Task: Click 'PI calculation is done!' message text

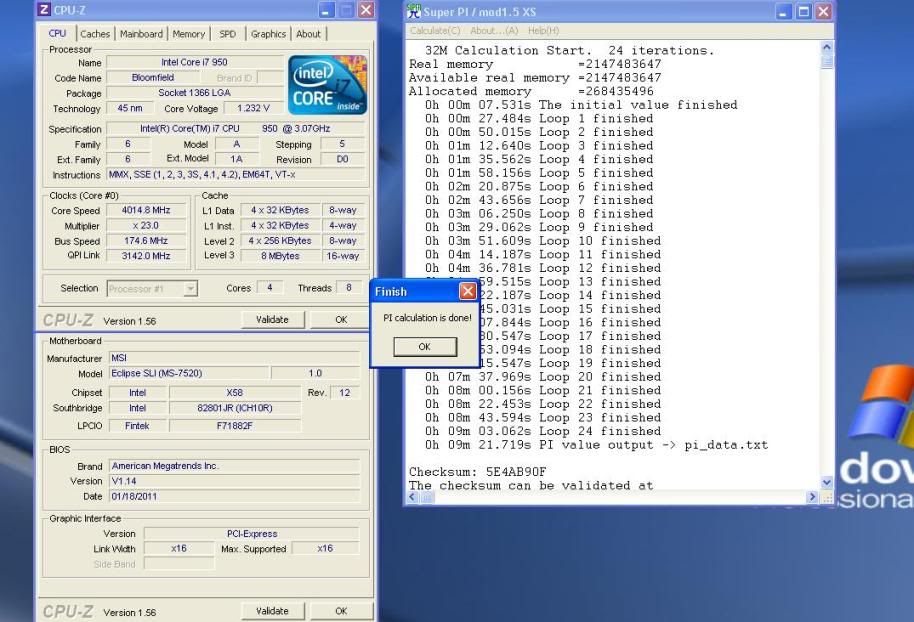Action: click(427, 318)
